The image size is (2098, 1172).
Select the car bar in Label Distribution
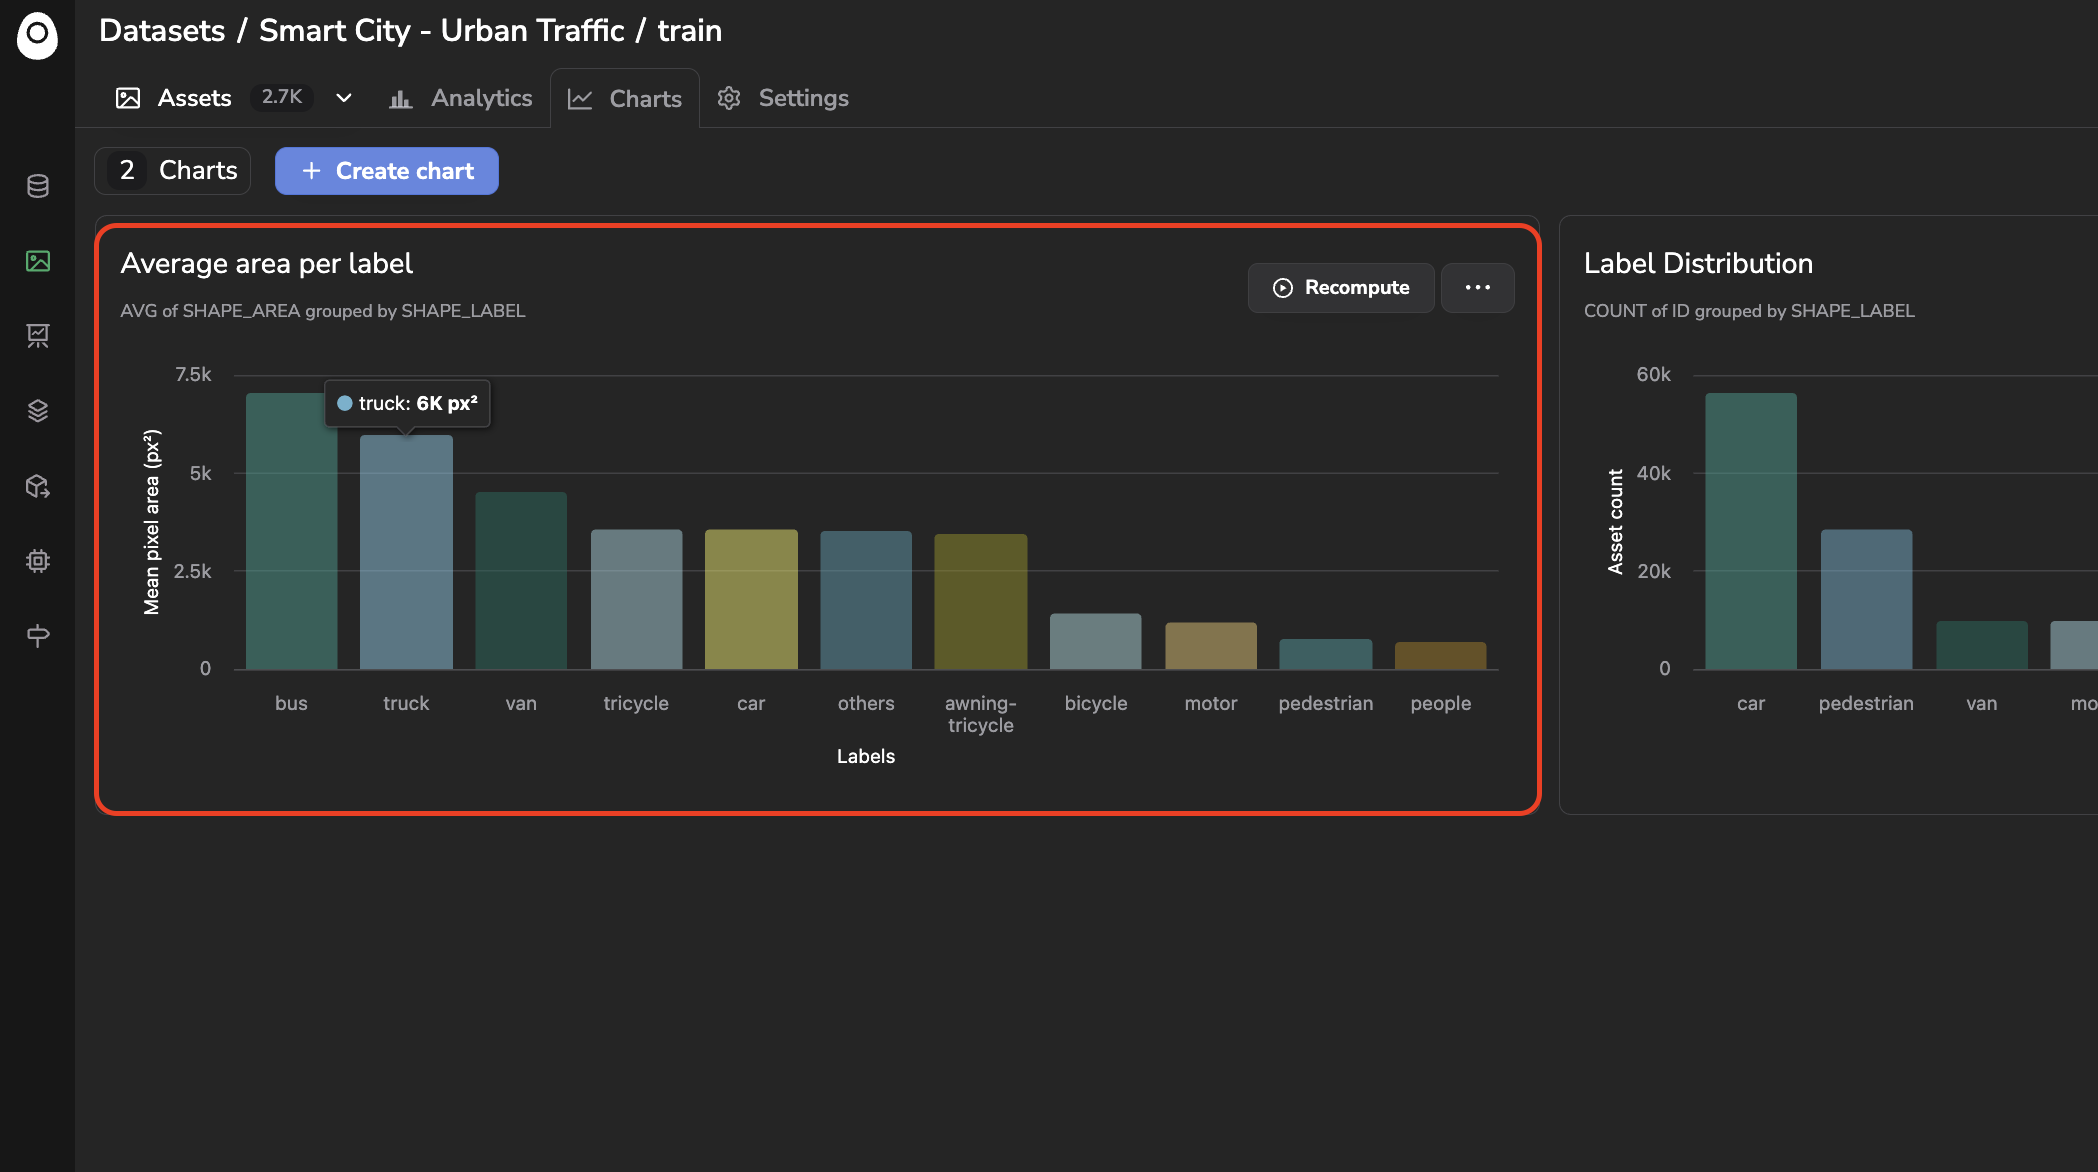[1751, 531]
